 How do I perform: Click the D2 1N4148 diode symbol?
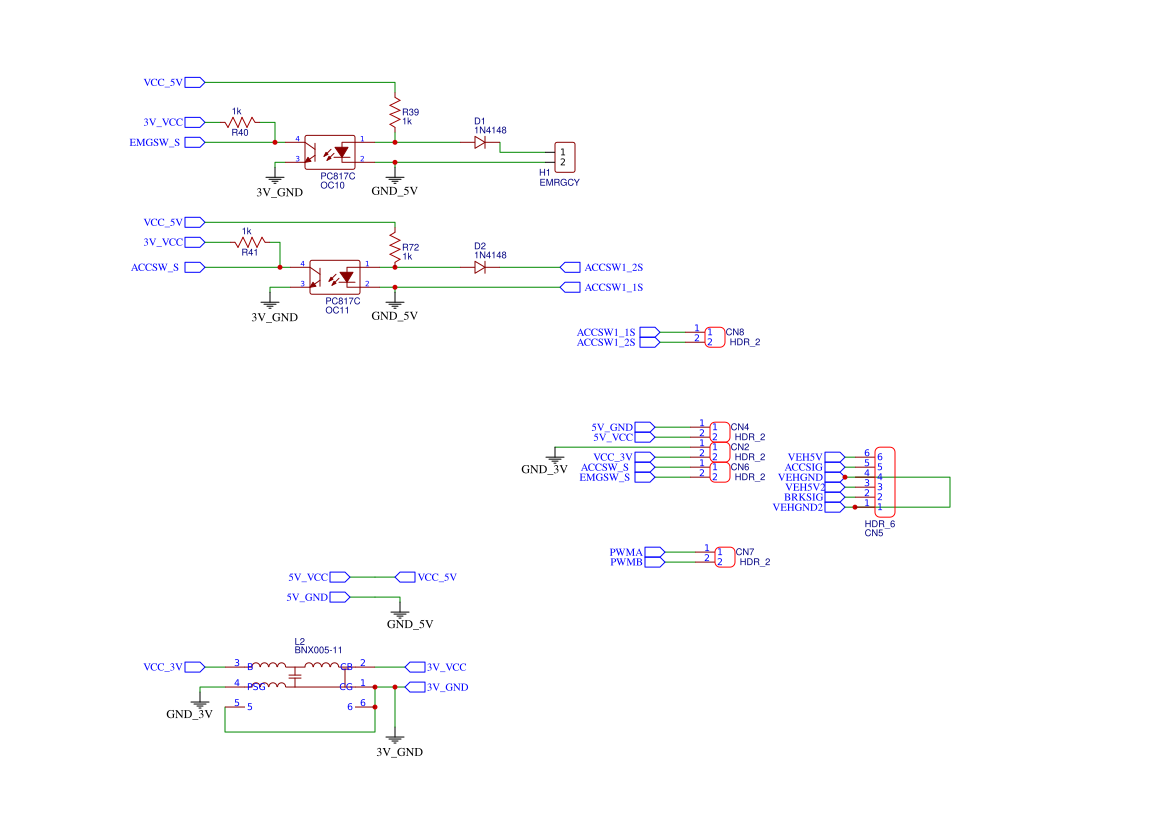(x=480, y=267)
